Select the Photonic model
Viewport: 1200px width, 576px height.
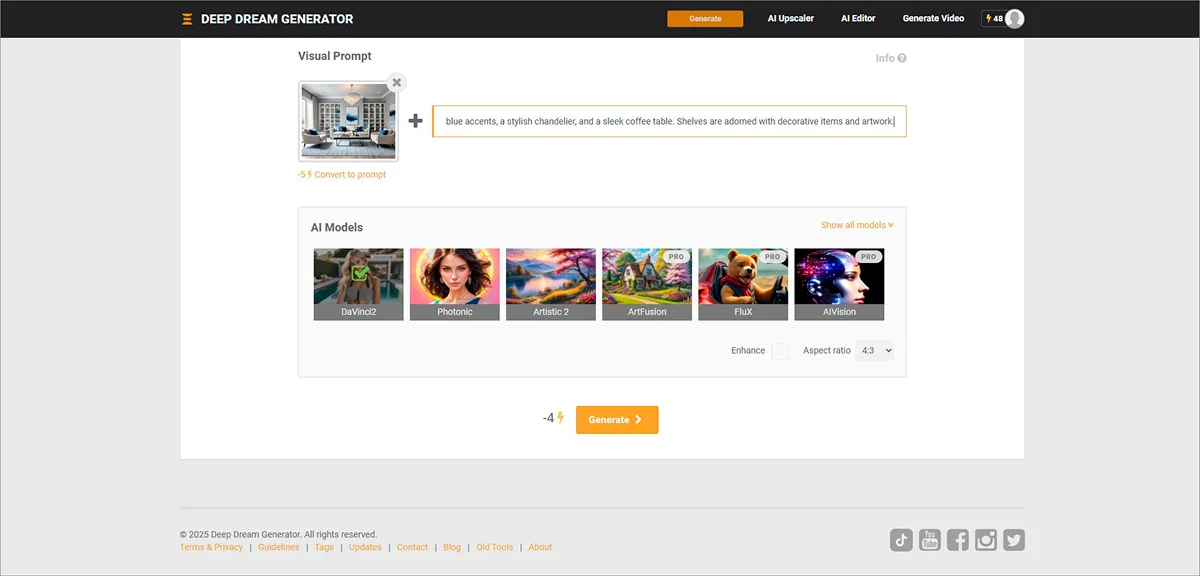tap(455, 284)
